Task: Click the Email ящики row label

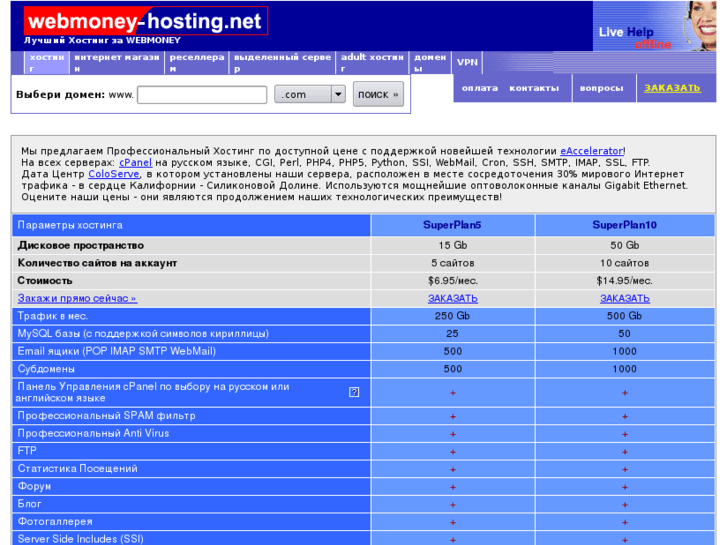Action: (x=117, y=351)
